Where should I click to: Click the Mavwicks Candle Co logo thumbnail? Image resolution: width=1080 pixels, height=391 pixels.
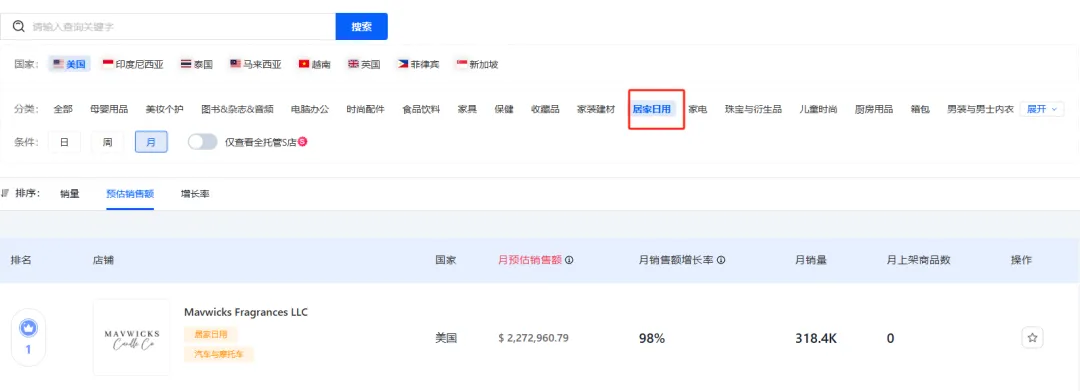(x=132, y=337)
